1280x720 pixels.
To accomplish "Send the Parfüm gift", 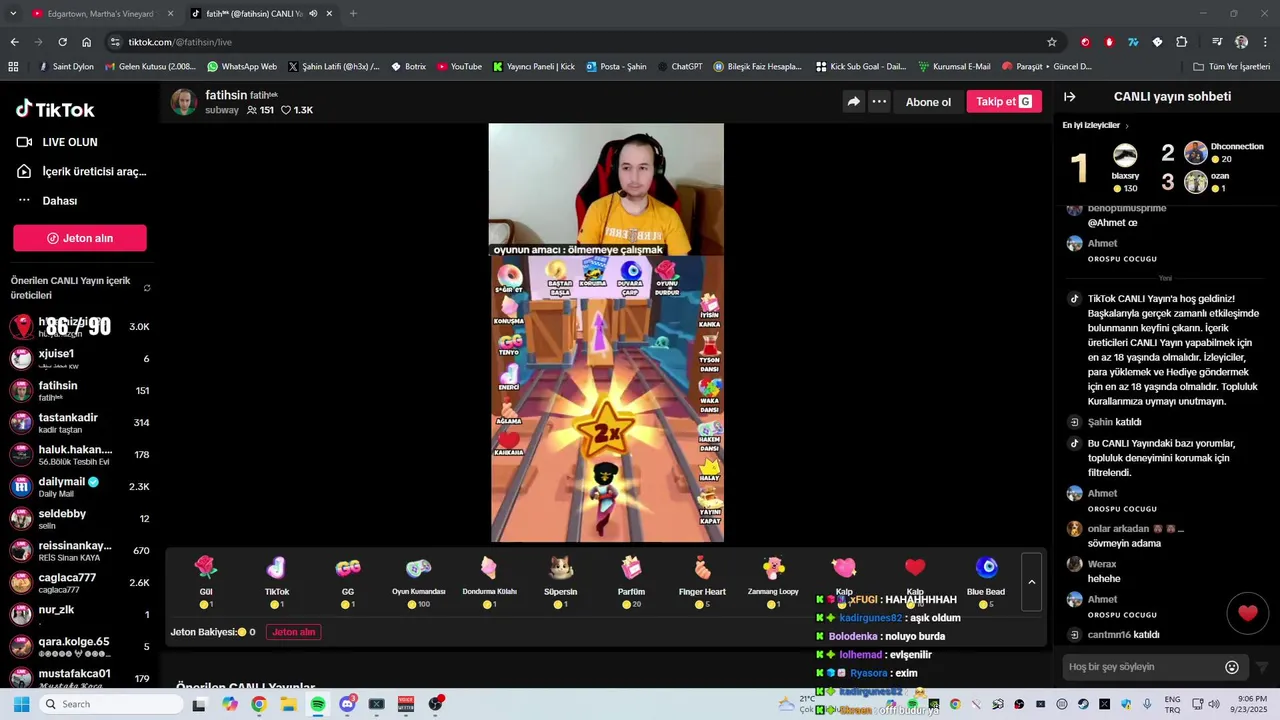I will [x=631, y=581].
